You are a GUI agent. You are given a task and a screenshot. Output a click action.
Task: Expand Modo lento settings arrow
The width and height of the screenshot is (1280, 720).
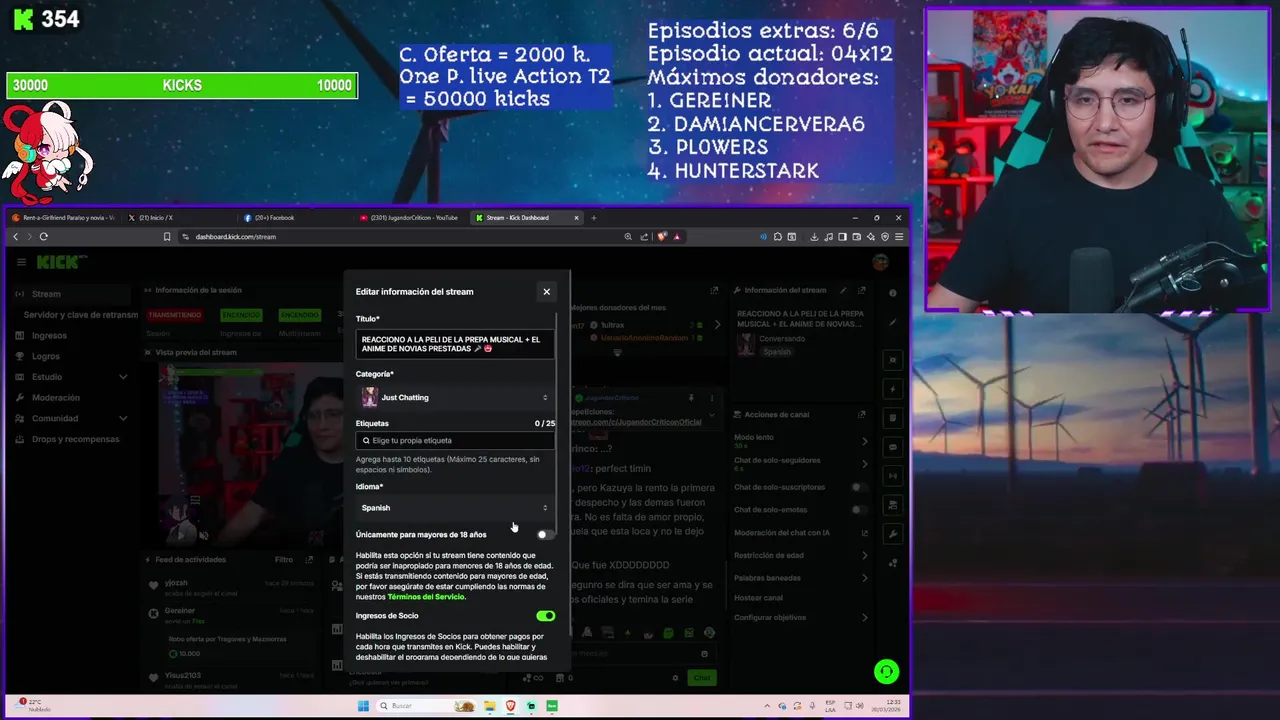click(864, 441)
